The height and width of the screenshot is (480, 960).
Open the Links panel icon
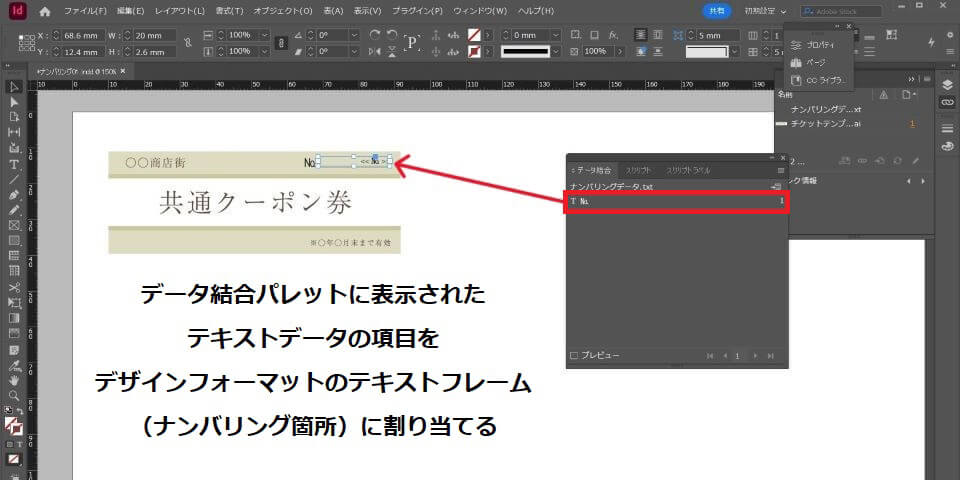[x=947, y=102]
